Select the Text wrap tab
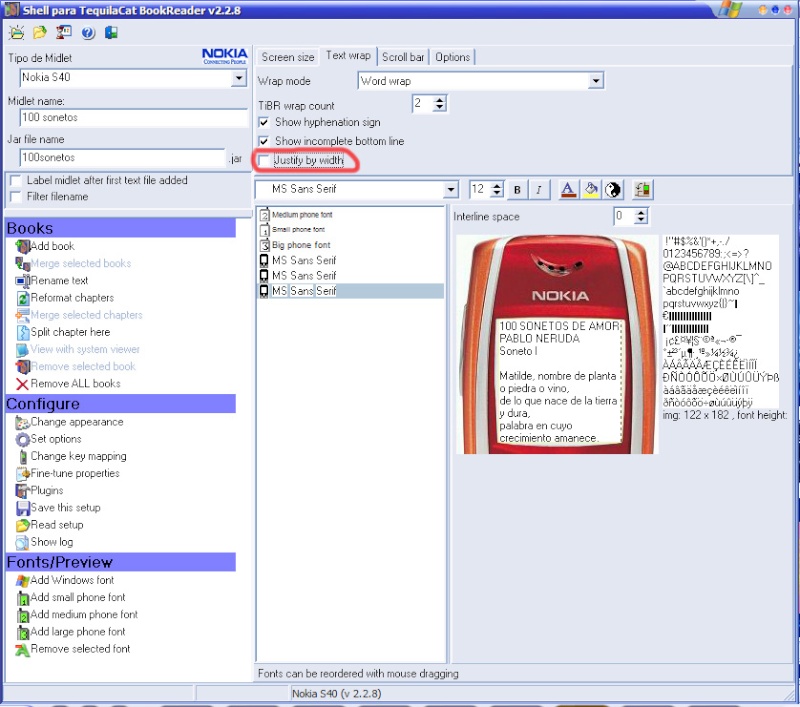 click(x=348, y=56)
